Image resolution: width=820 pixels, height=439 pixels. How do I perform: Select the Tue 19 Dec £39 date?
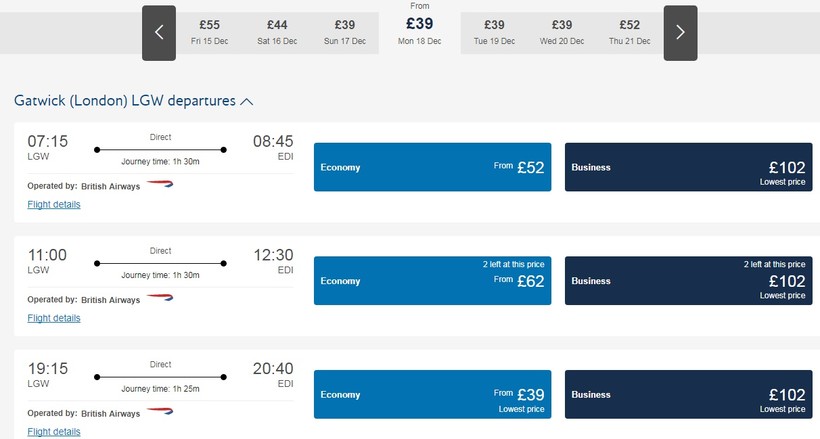point(494,32)
